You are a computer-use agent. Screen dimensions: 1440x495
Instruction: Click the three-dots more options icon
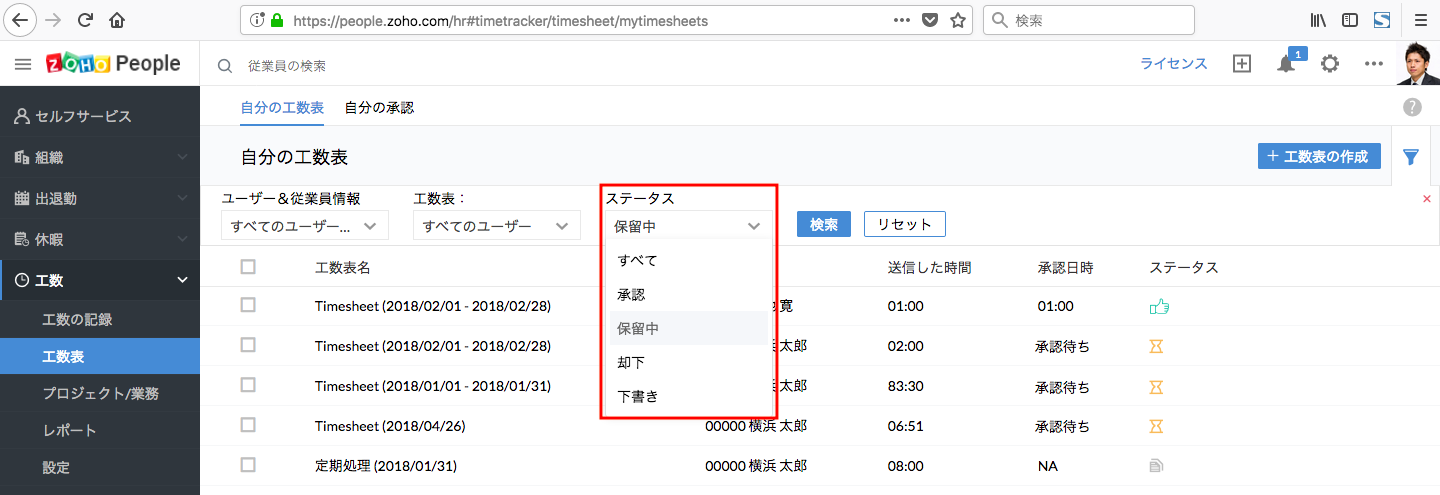(1373, 64)
